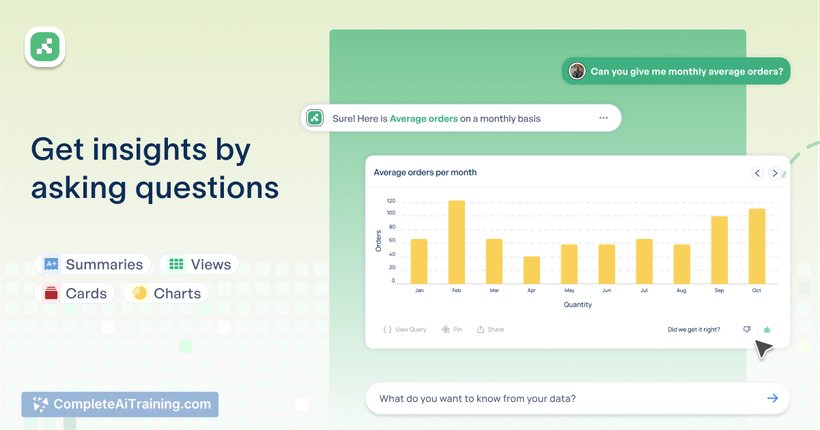The width and height of the screenshot is (820, 430).
Task: Select the Cards chip
Action: click(x=75, y=293)
